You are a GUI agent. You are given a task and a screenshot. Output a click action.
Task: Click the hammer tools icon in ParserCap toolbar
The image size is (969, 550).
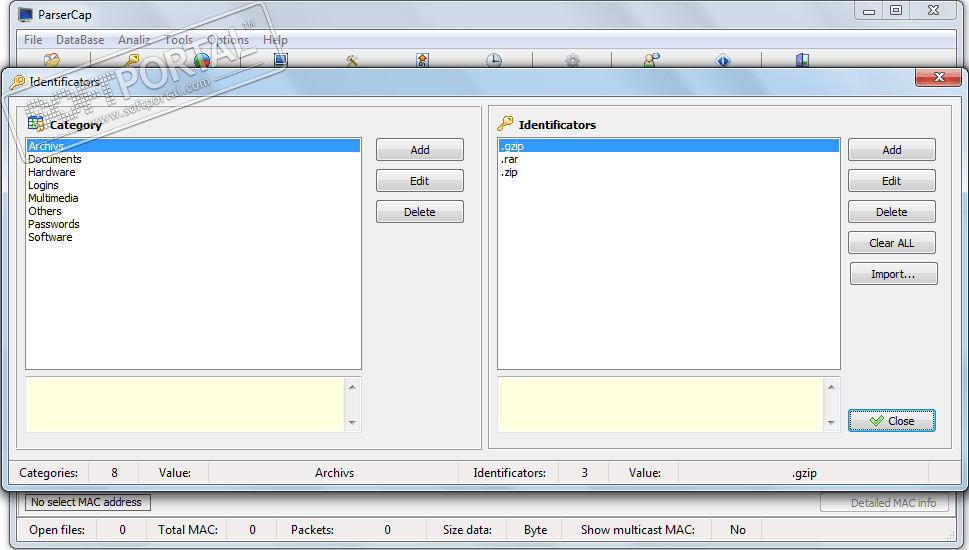coord(352,61)
